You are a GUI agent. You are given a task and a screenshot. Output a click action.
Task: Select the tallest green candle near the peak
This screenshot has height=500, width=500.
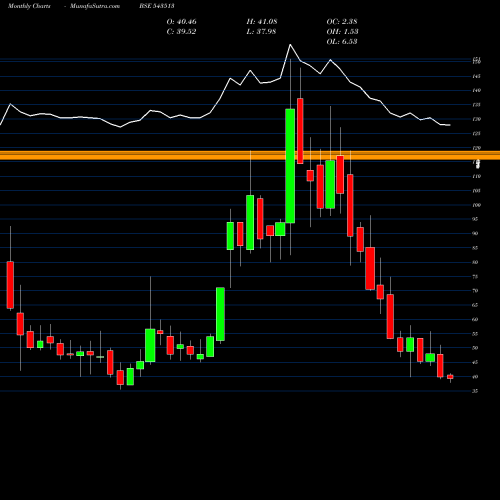tap(290, 166)
